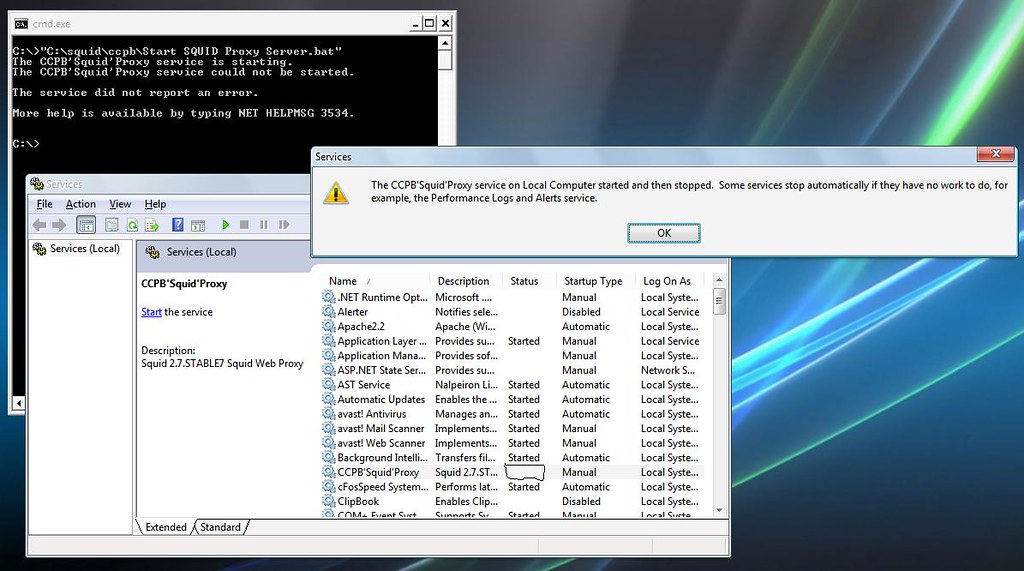Click the Properties toolbar icon
This screenshot has width=1024, height=571.
click(112, 225)
